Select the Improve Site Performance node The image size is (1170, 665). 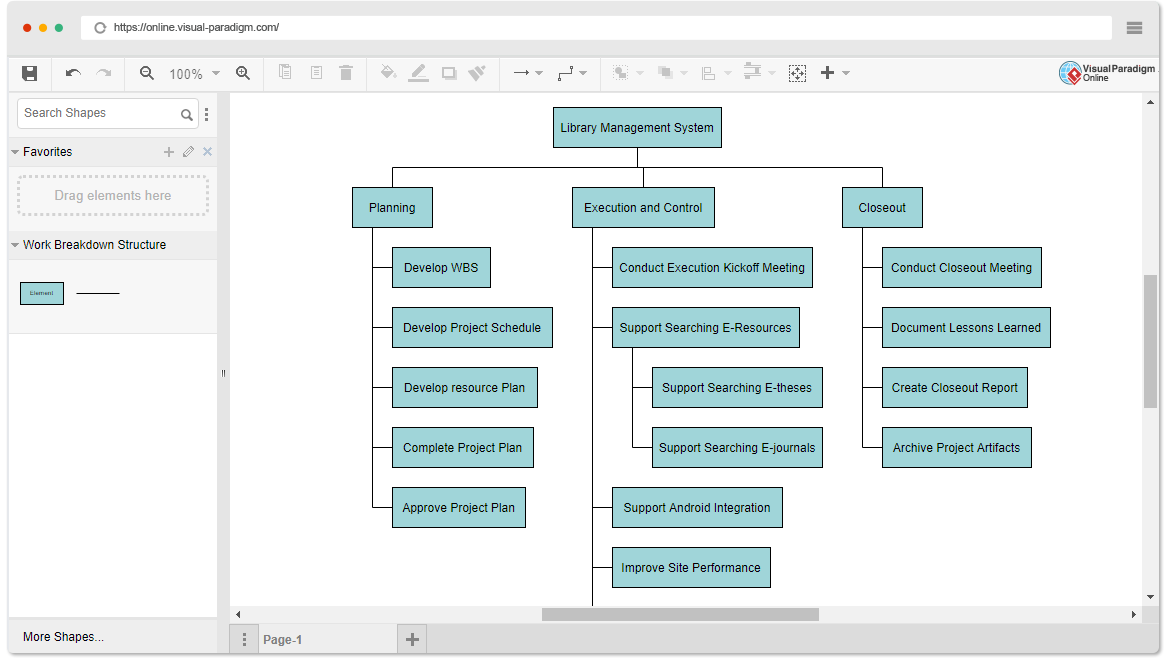click(691, 567)
